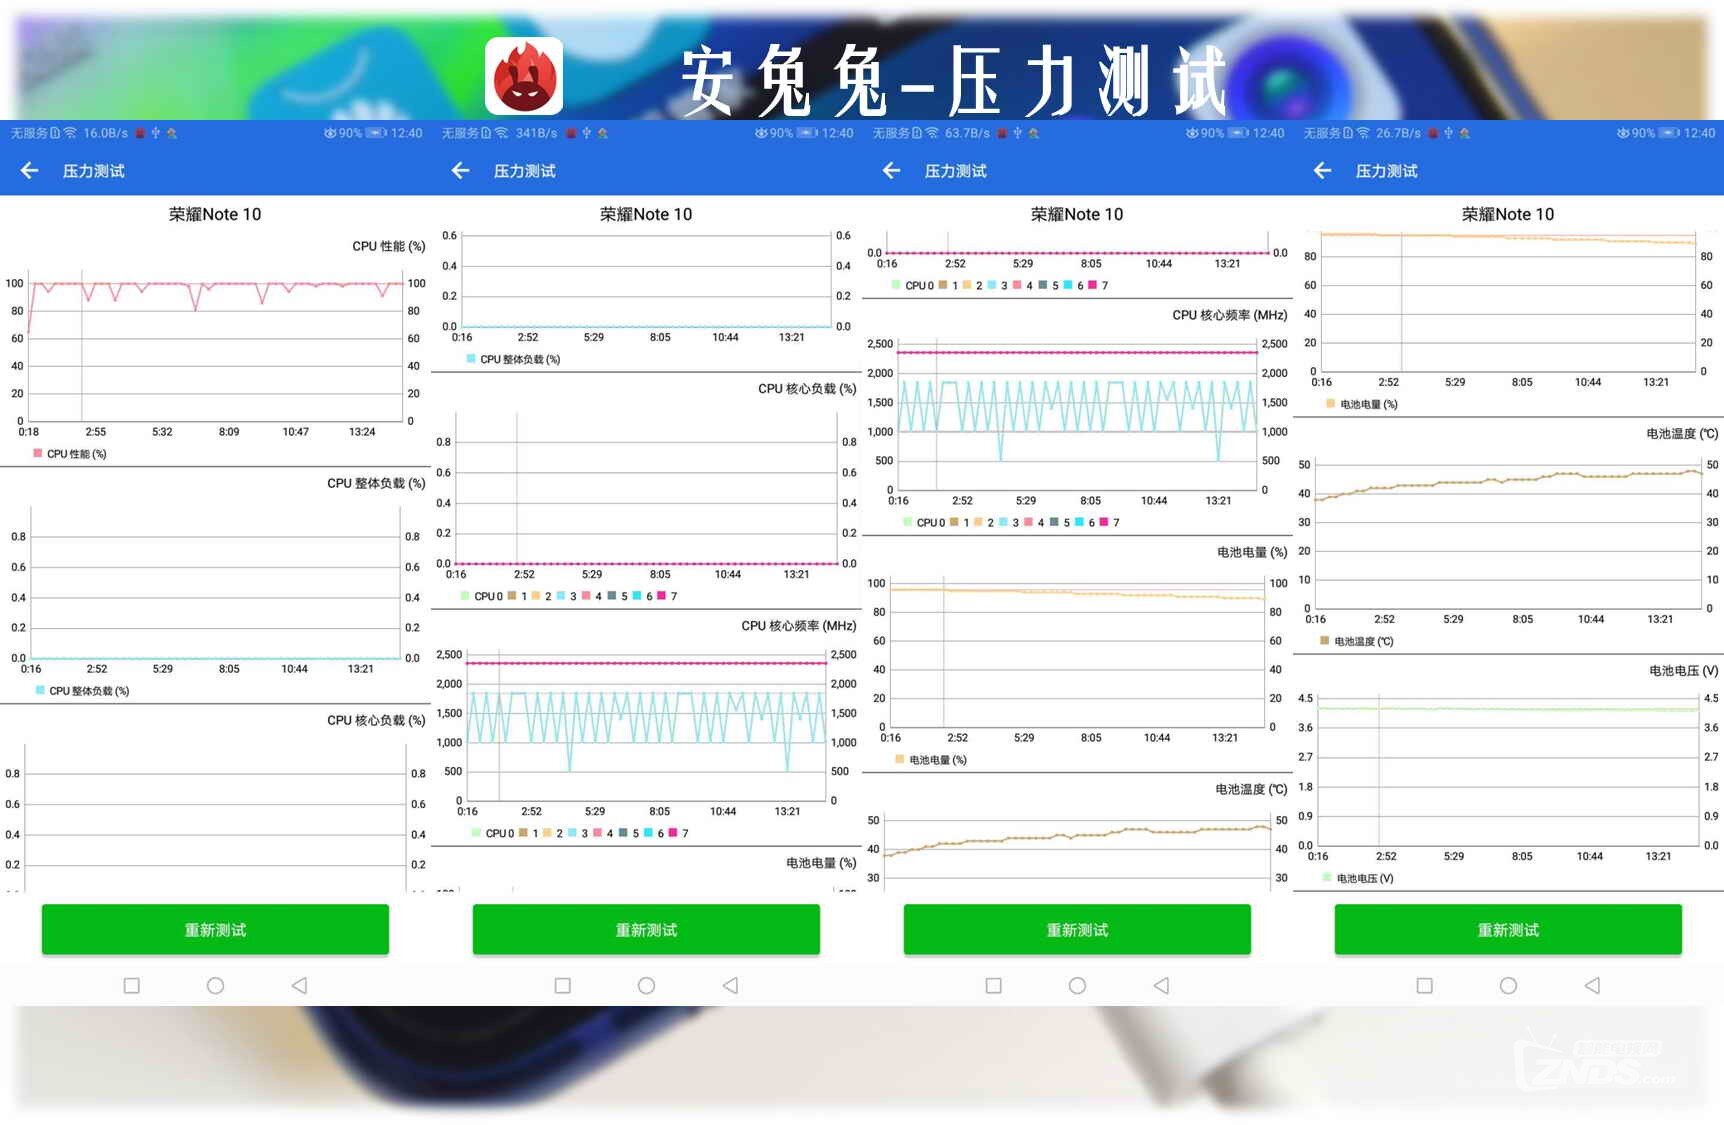This screenshot has width=1724, height=1125.
Task: Tap the back arrow in the third screenshot
Action: pyautogui.click(x=891, y=171)
